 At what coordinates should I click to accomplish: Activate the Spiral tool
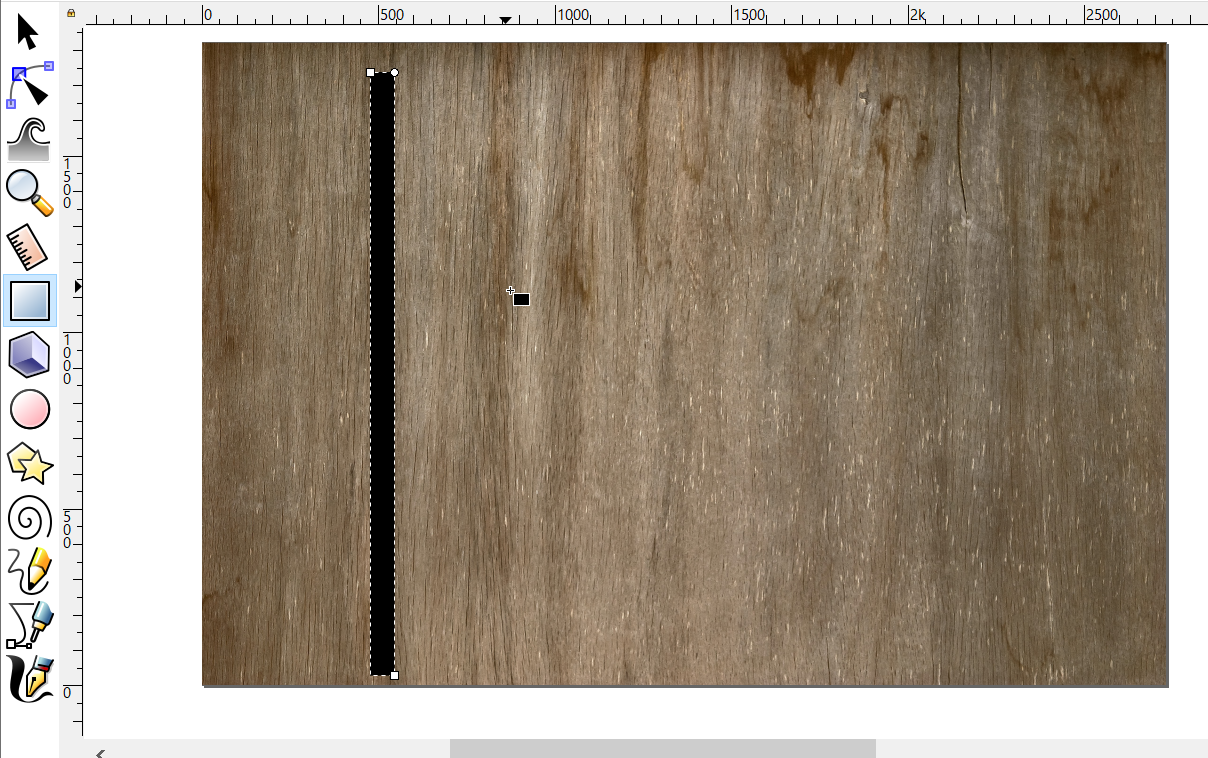tap(29, 517)
